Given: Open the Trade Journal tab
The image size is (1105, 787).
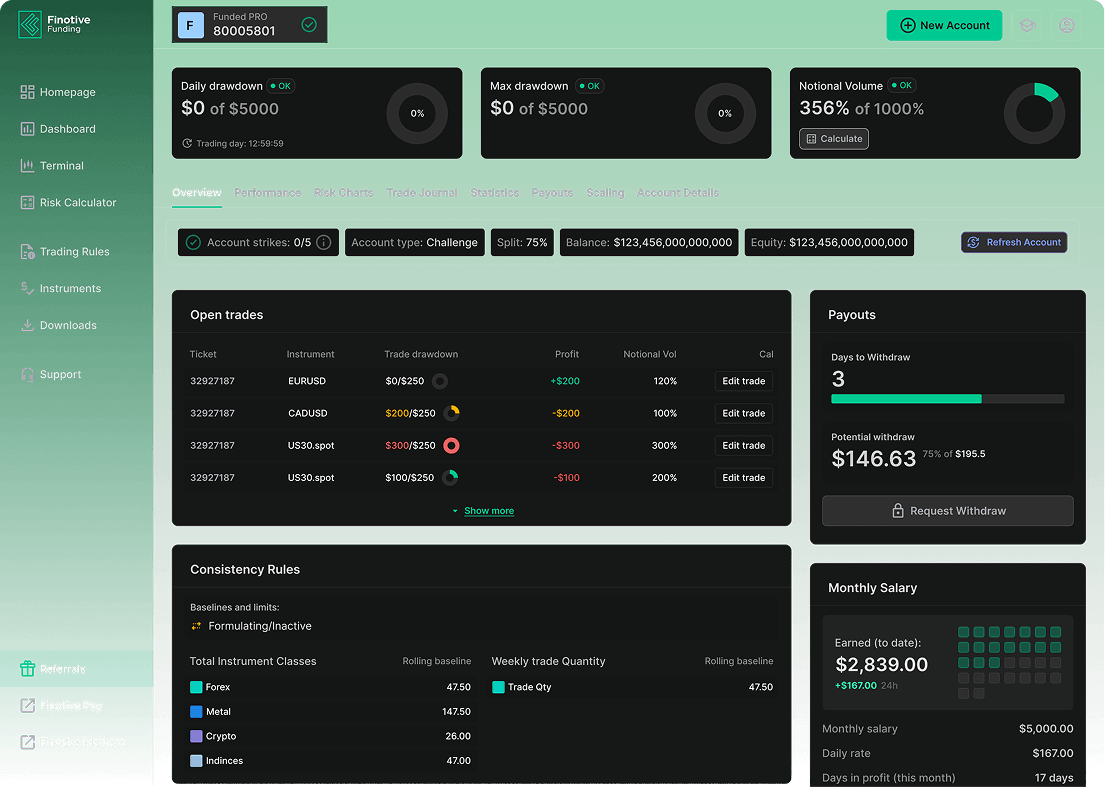Looking at the screenshot, I should point(421,192).
